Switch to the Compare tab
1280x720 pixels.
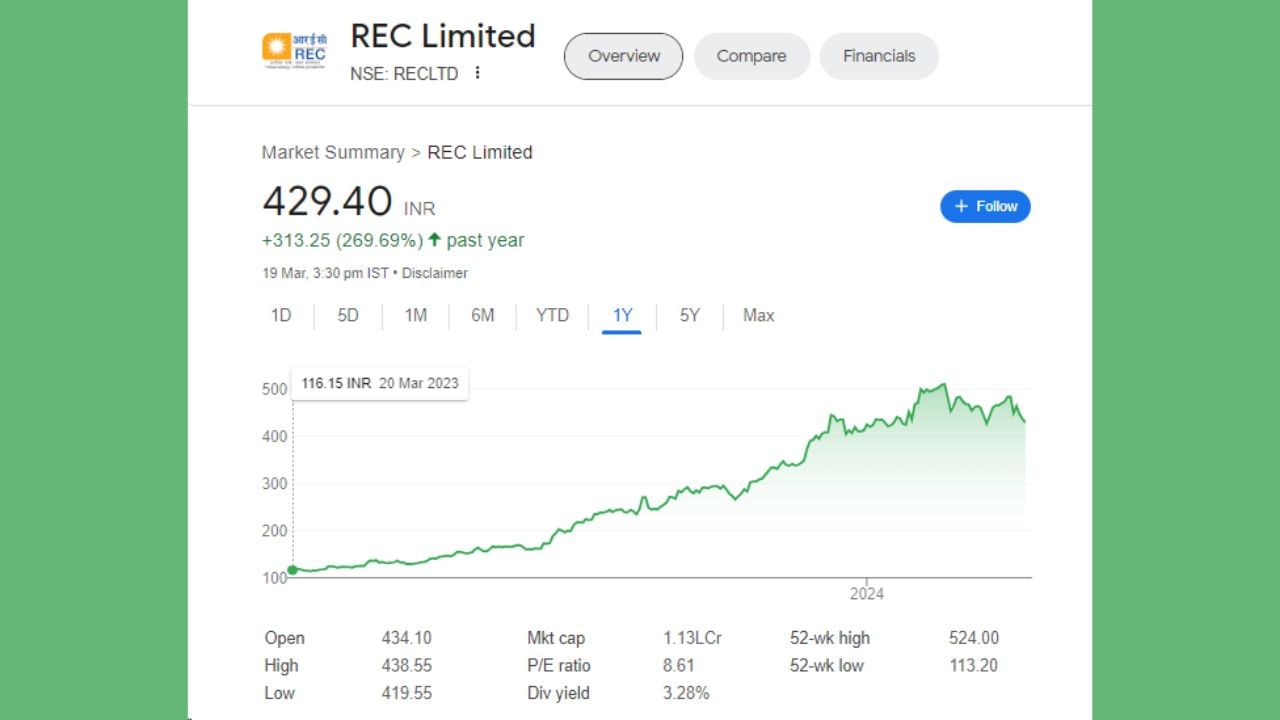751,56
